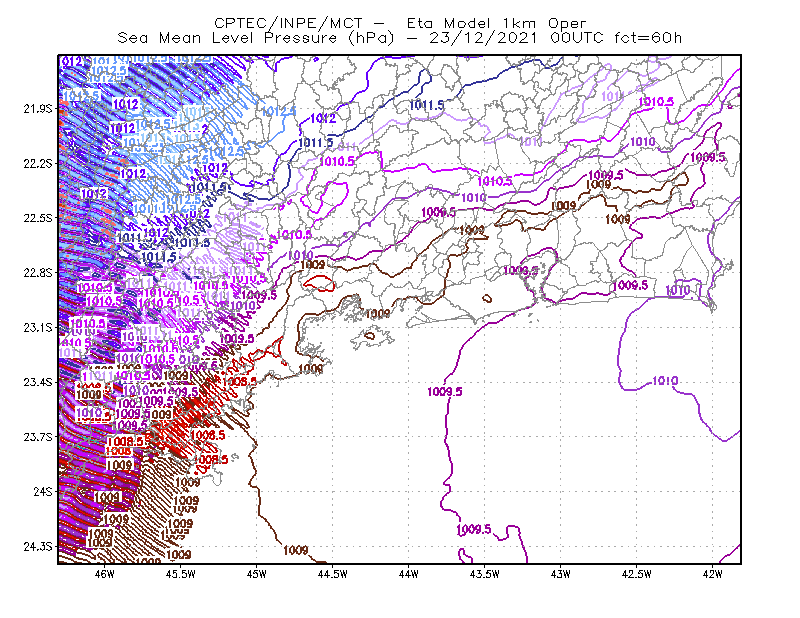This screenshot has height=618, width=800.
Task: Click the 42W longitude axis label
Action: tap(712, 574)
